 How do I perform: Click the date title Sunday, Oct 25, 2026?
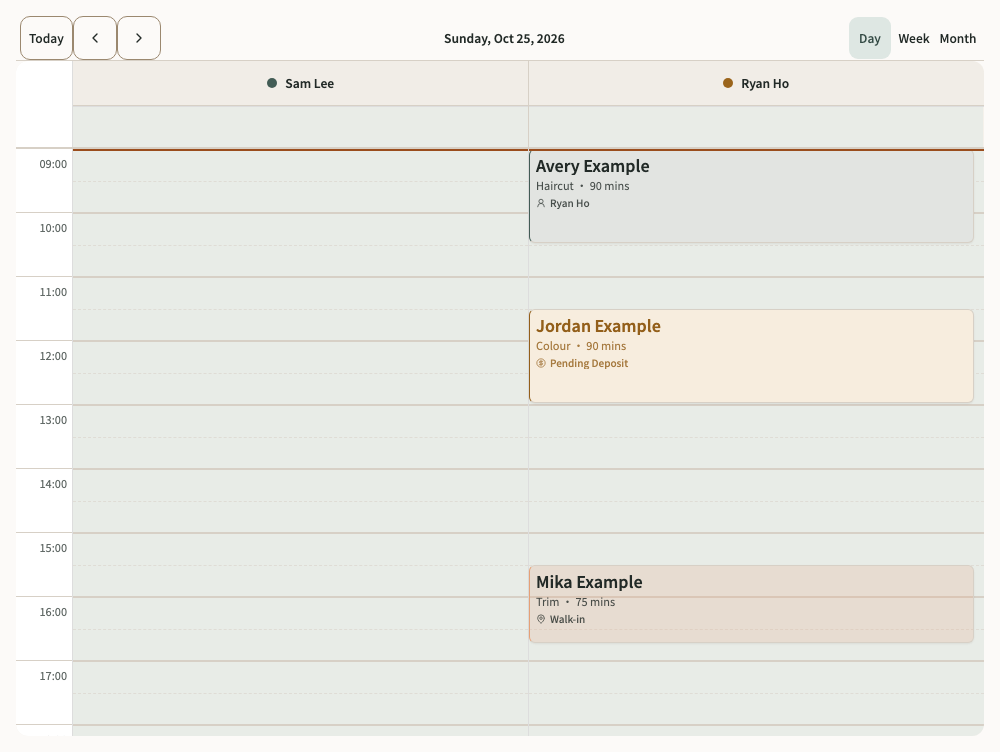[504, 38]
